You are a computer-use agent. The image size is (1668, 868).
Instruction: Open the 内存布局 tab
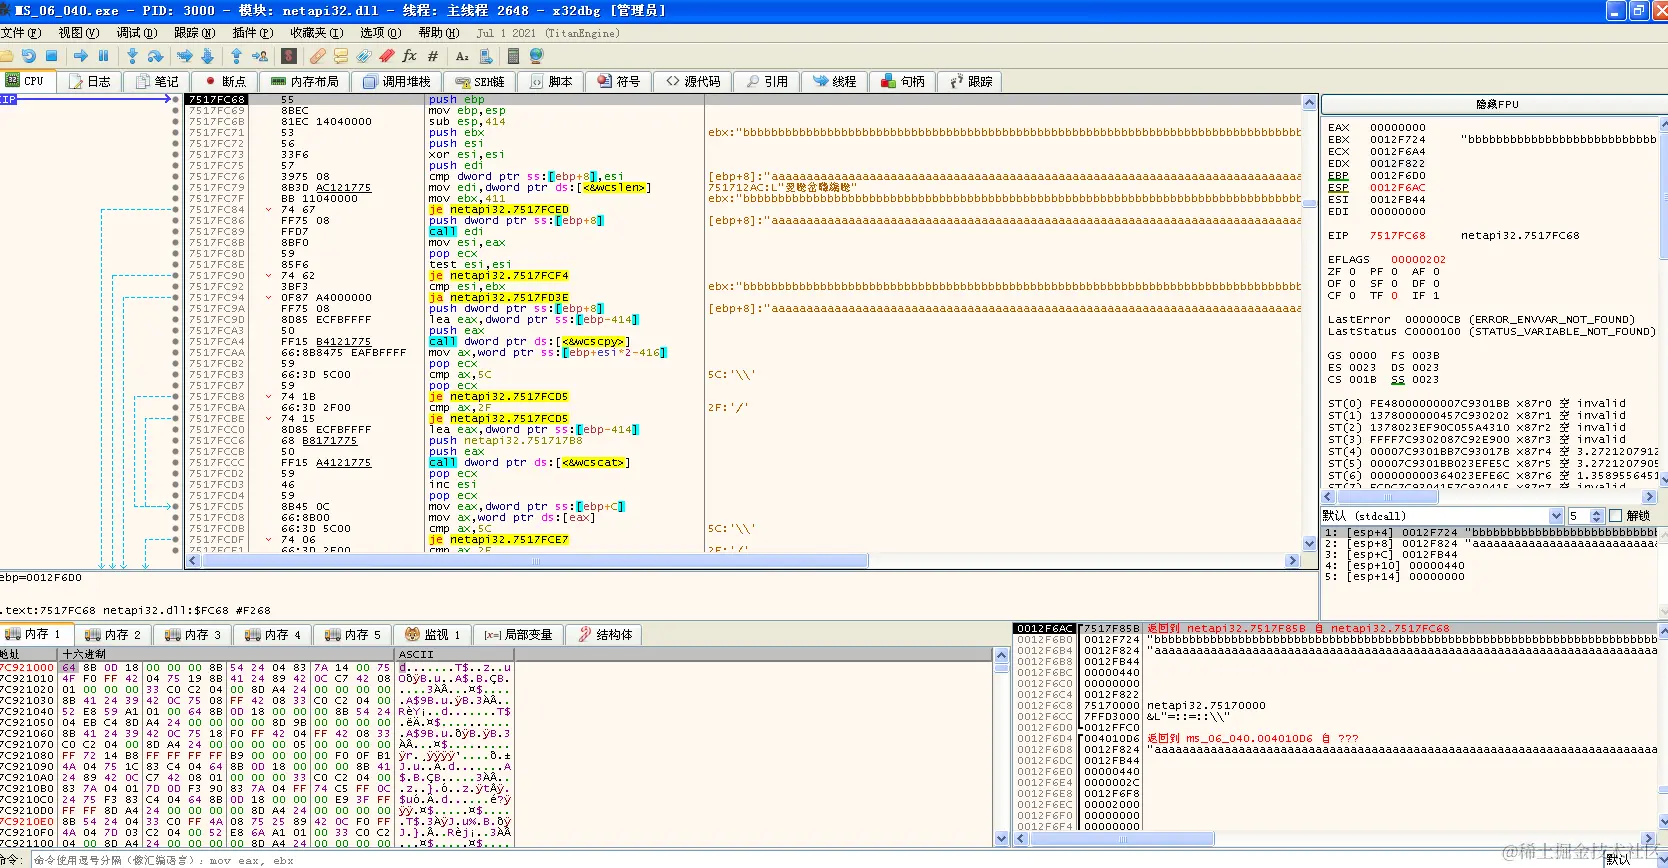[x=306, y=81]
